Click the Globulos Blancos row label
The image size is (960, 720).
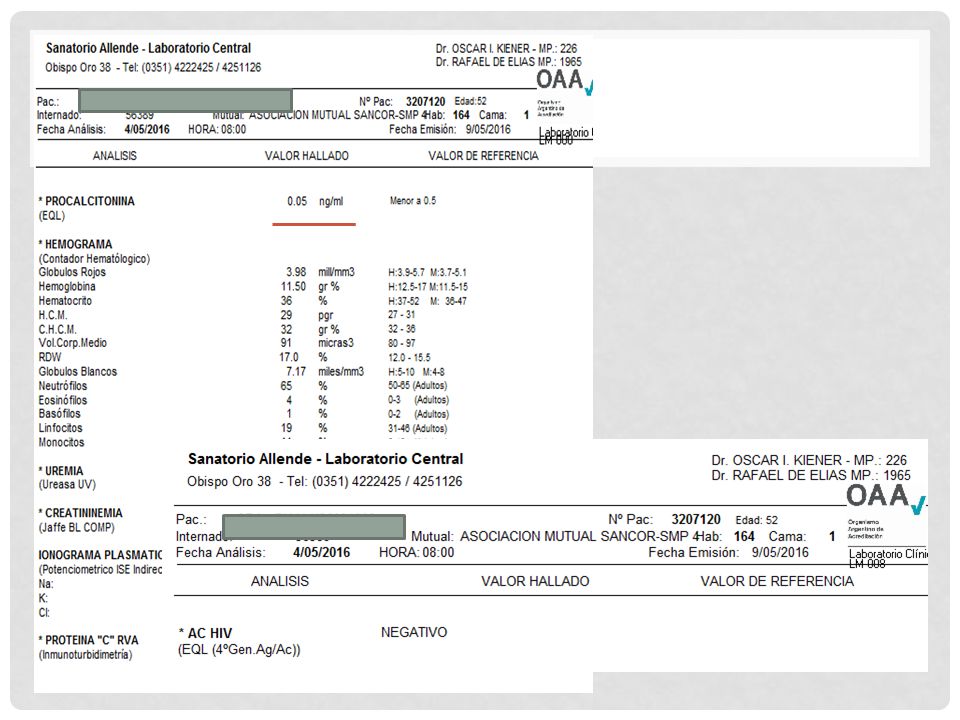78,372
